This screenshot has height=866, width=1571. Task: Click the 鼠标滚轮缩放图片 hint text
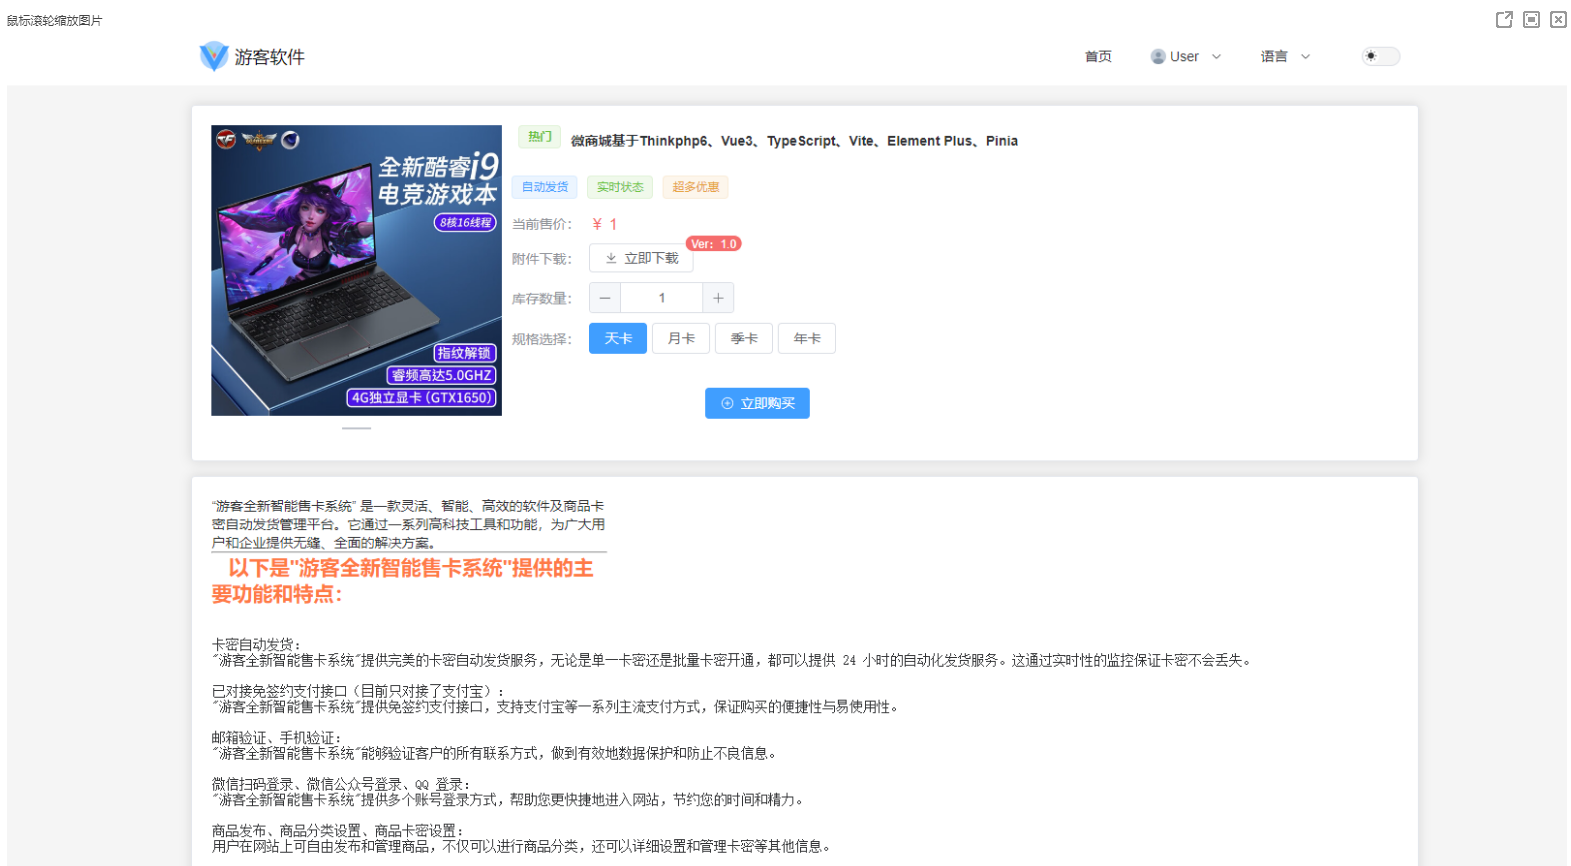click(x=55, y=20)
